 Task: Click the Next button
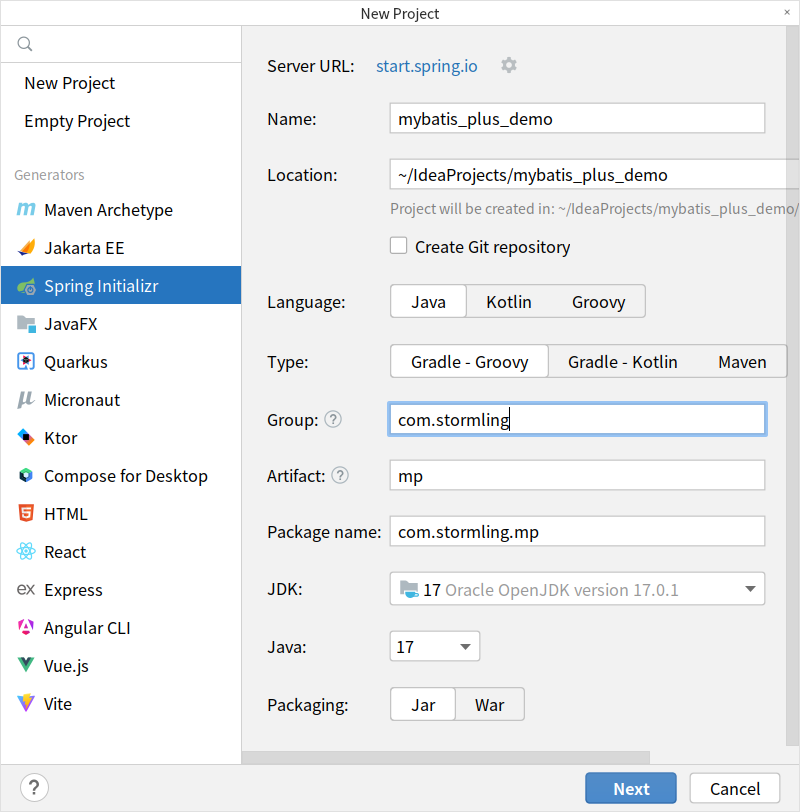click(x=631, y=788)
